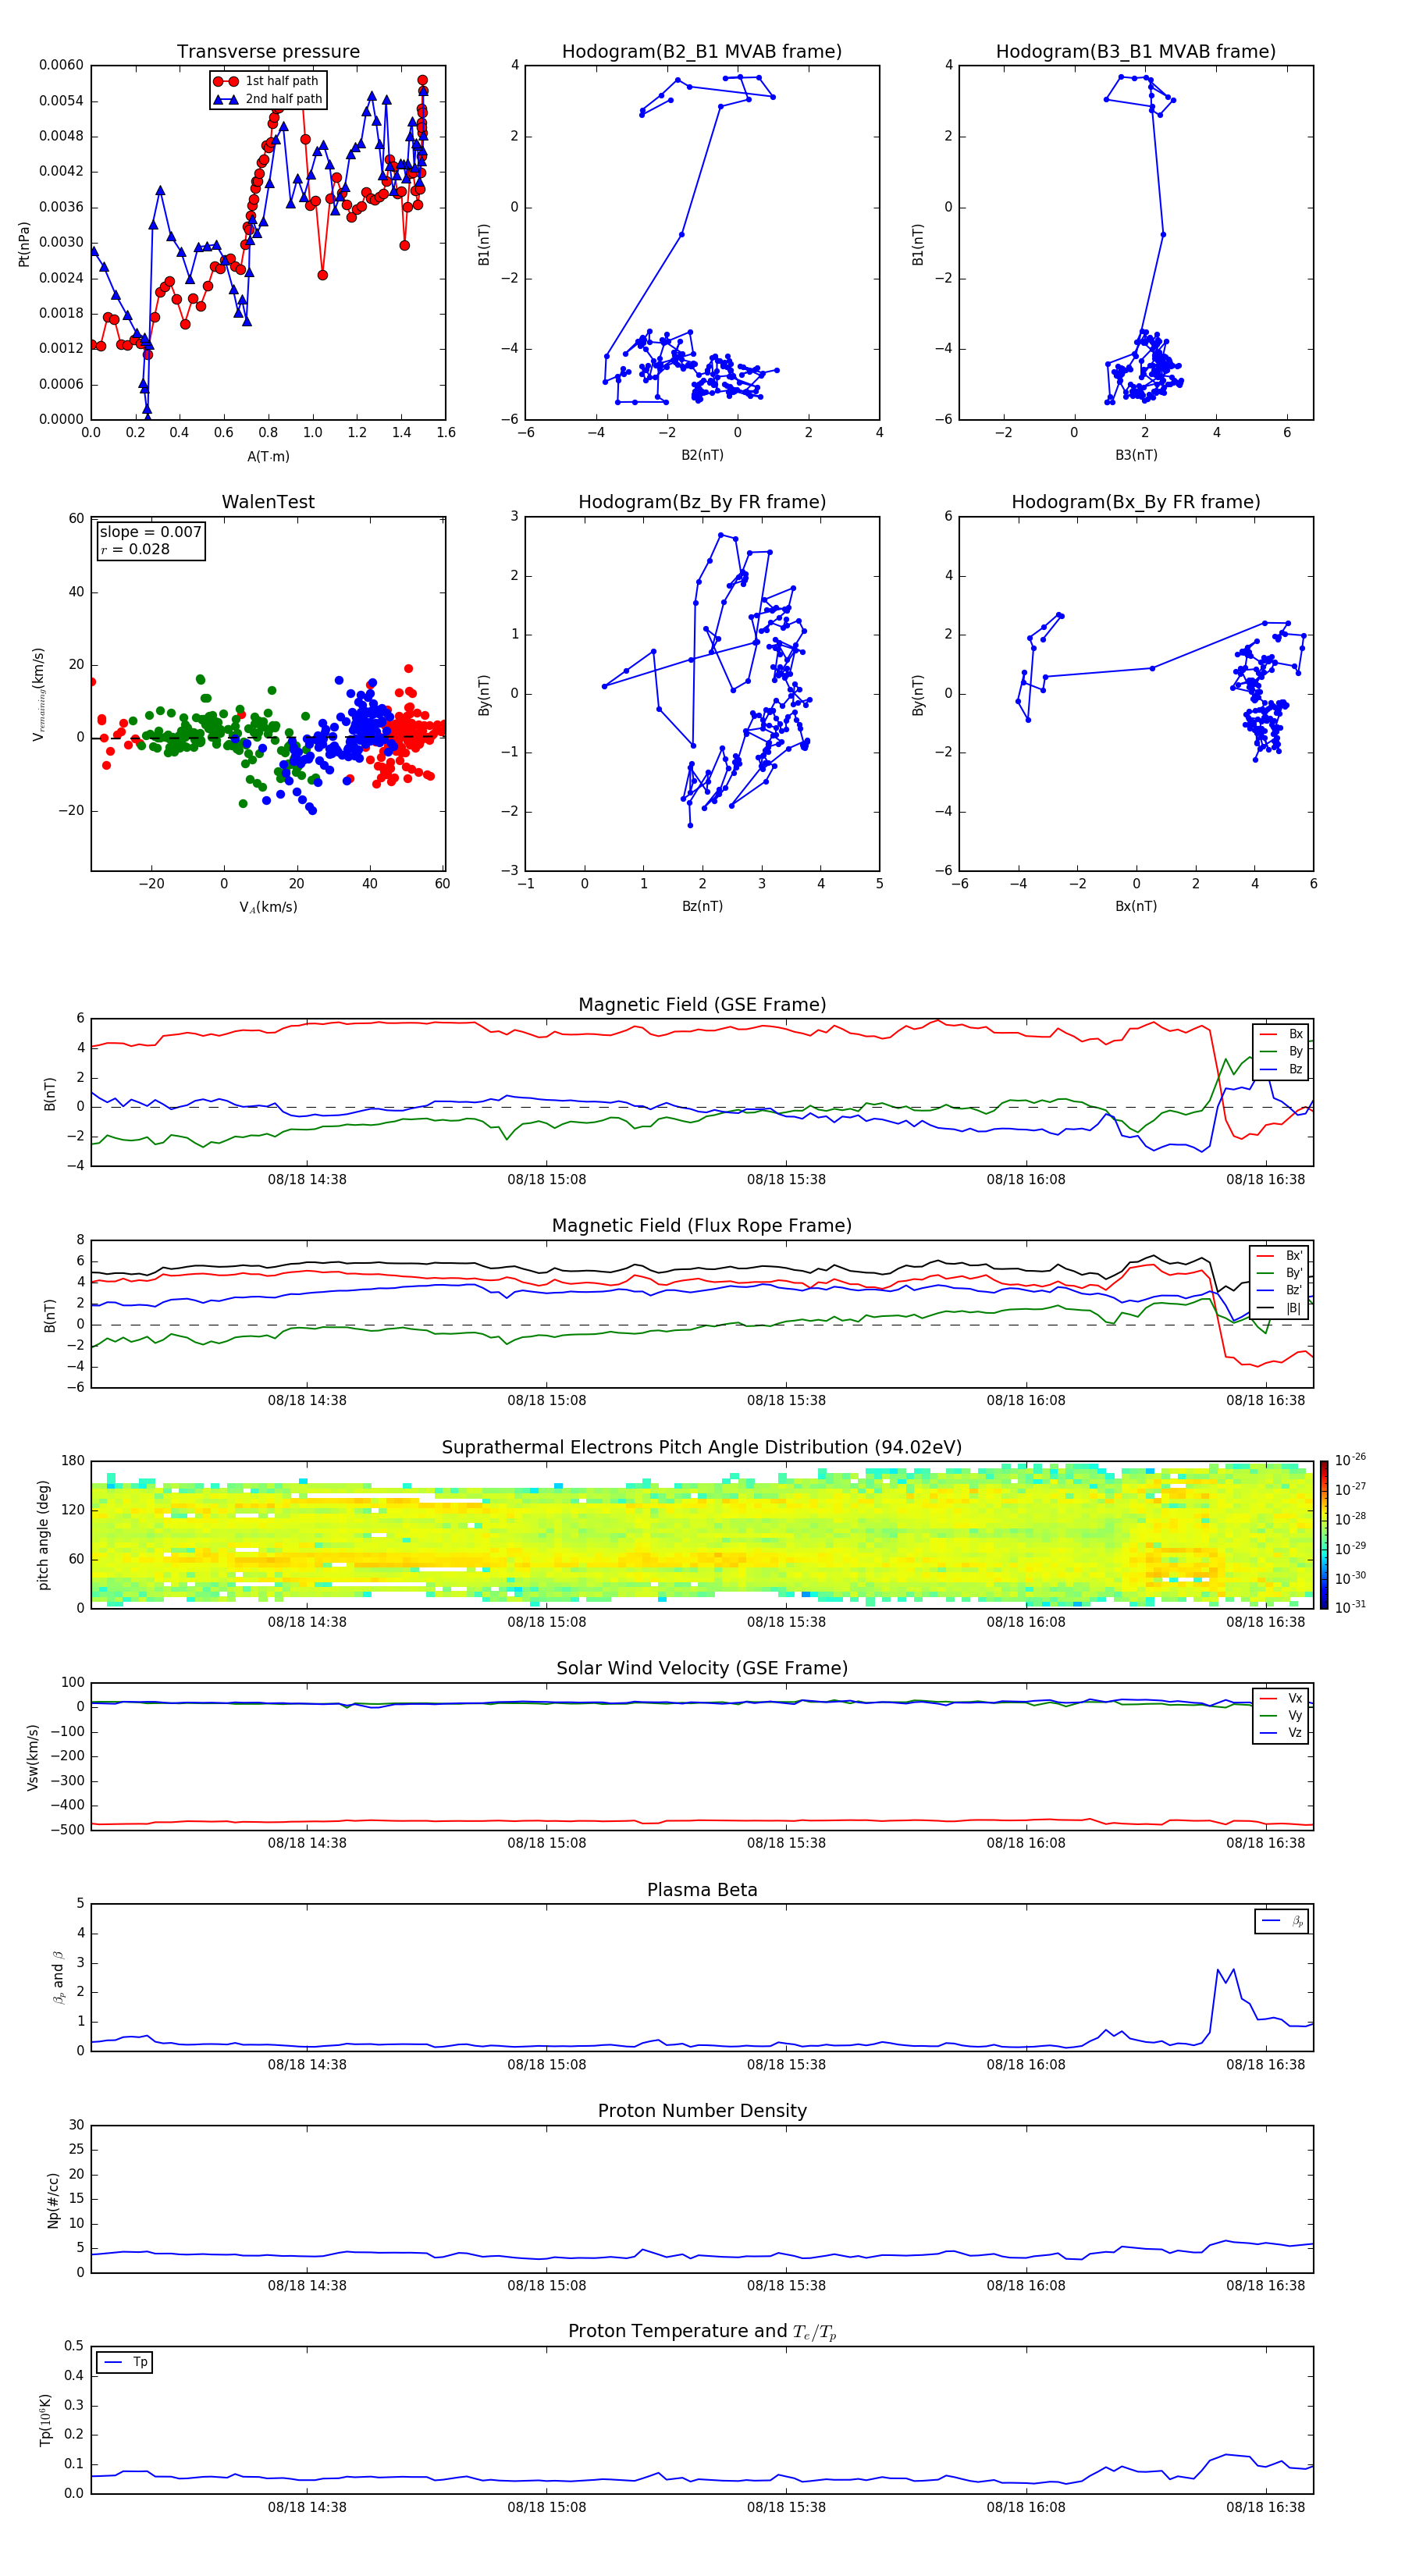Click the 'slope = 0.007' annotation

[x=151, y=532]
